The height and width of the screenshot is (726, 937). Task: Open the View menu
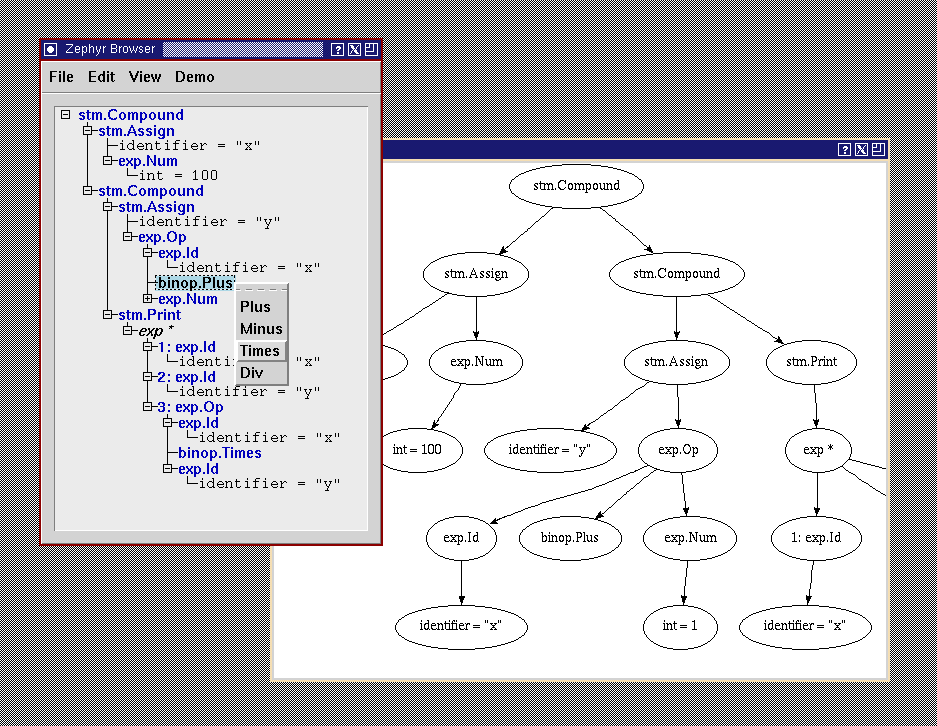point(145,77)
